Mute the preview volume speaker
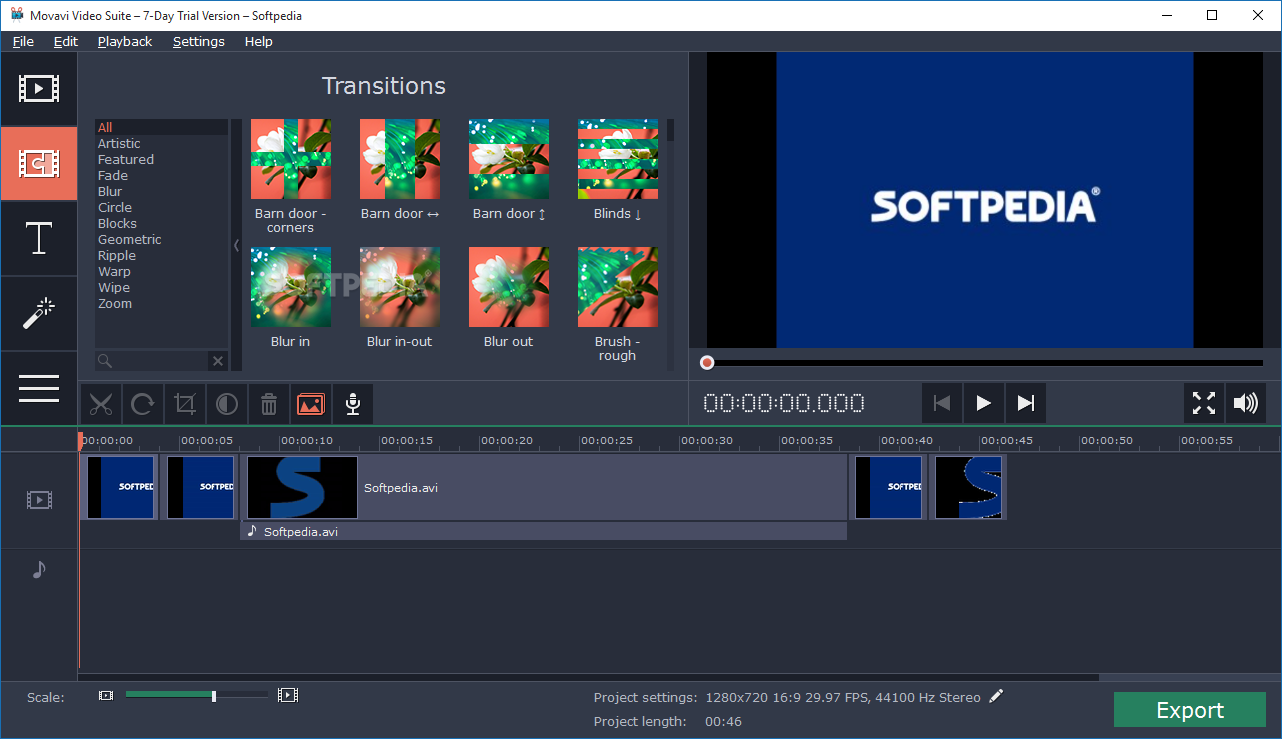The width and height of the screenshot is (1282, 739). 1245,403
